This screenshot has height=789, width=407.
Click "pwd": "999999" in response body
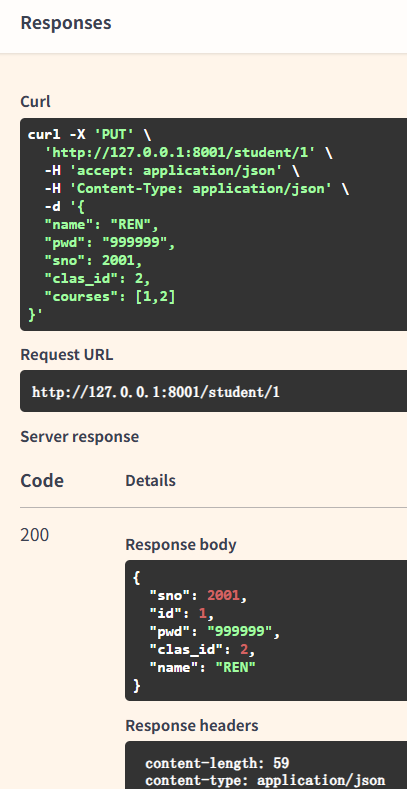215,632
